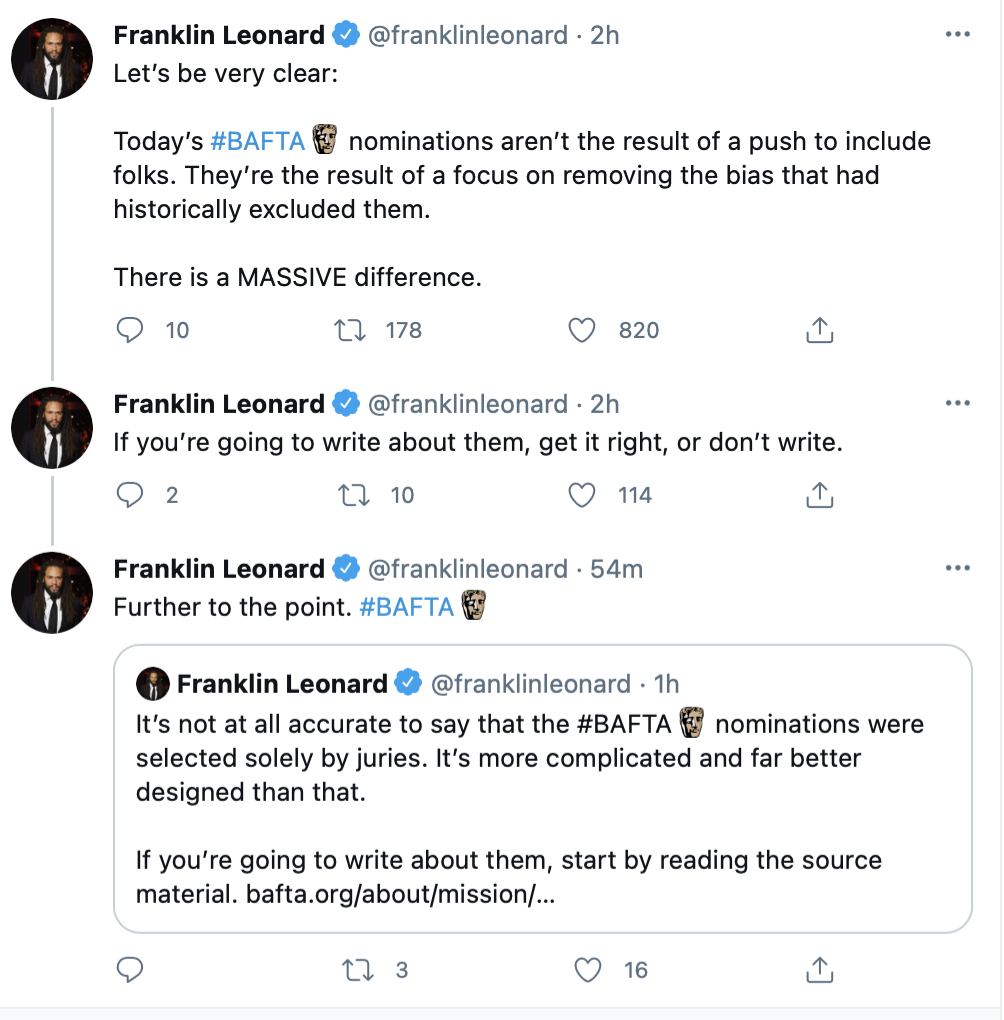
Task: Share the 'get it right' tweet
Action: pos(819,494)
